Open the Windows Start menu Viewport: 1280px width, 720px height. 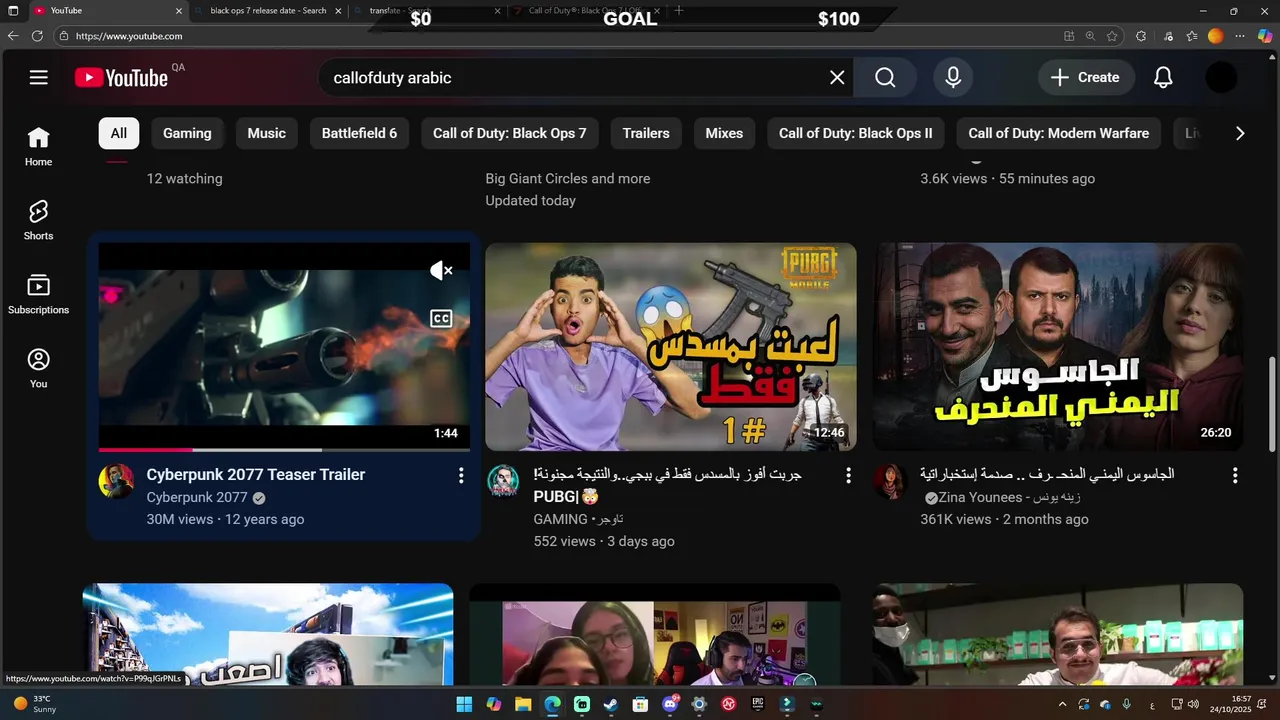click(464, 704)
